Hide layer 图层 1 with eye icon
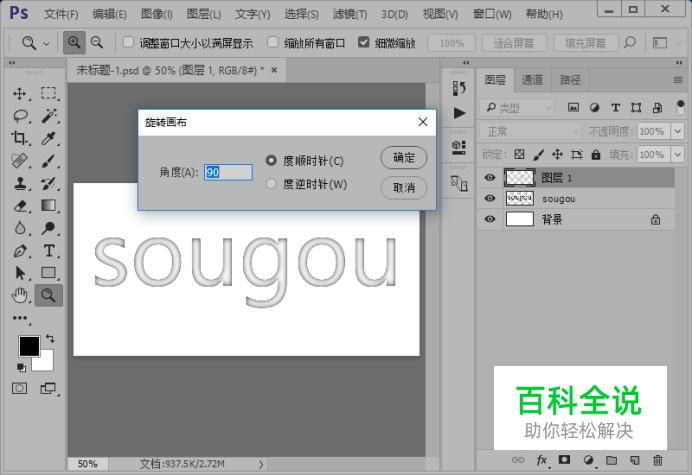 pyautogui.click(x=490, y=177)
